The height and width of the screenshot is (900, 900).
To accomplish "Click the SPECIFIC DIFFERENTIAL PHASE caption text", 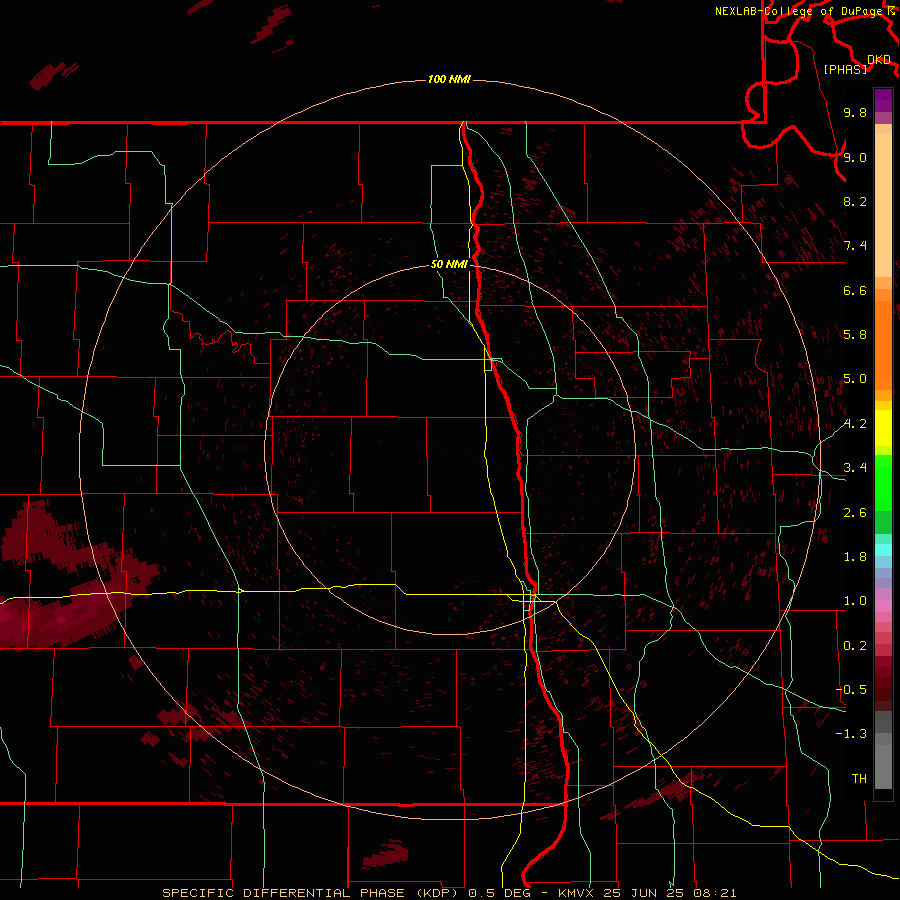I will pos(286,893).
